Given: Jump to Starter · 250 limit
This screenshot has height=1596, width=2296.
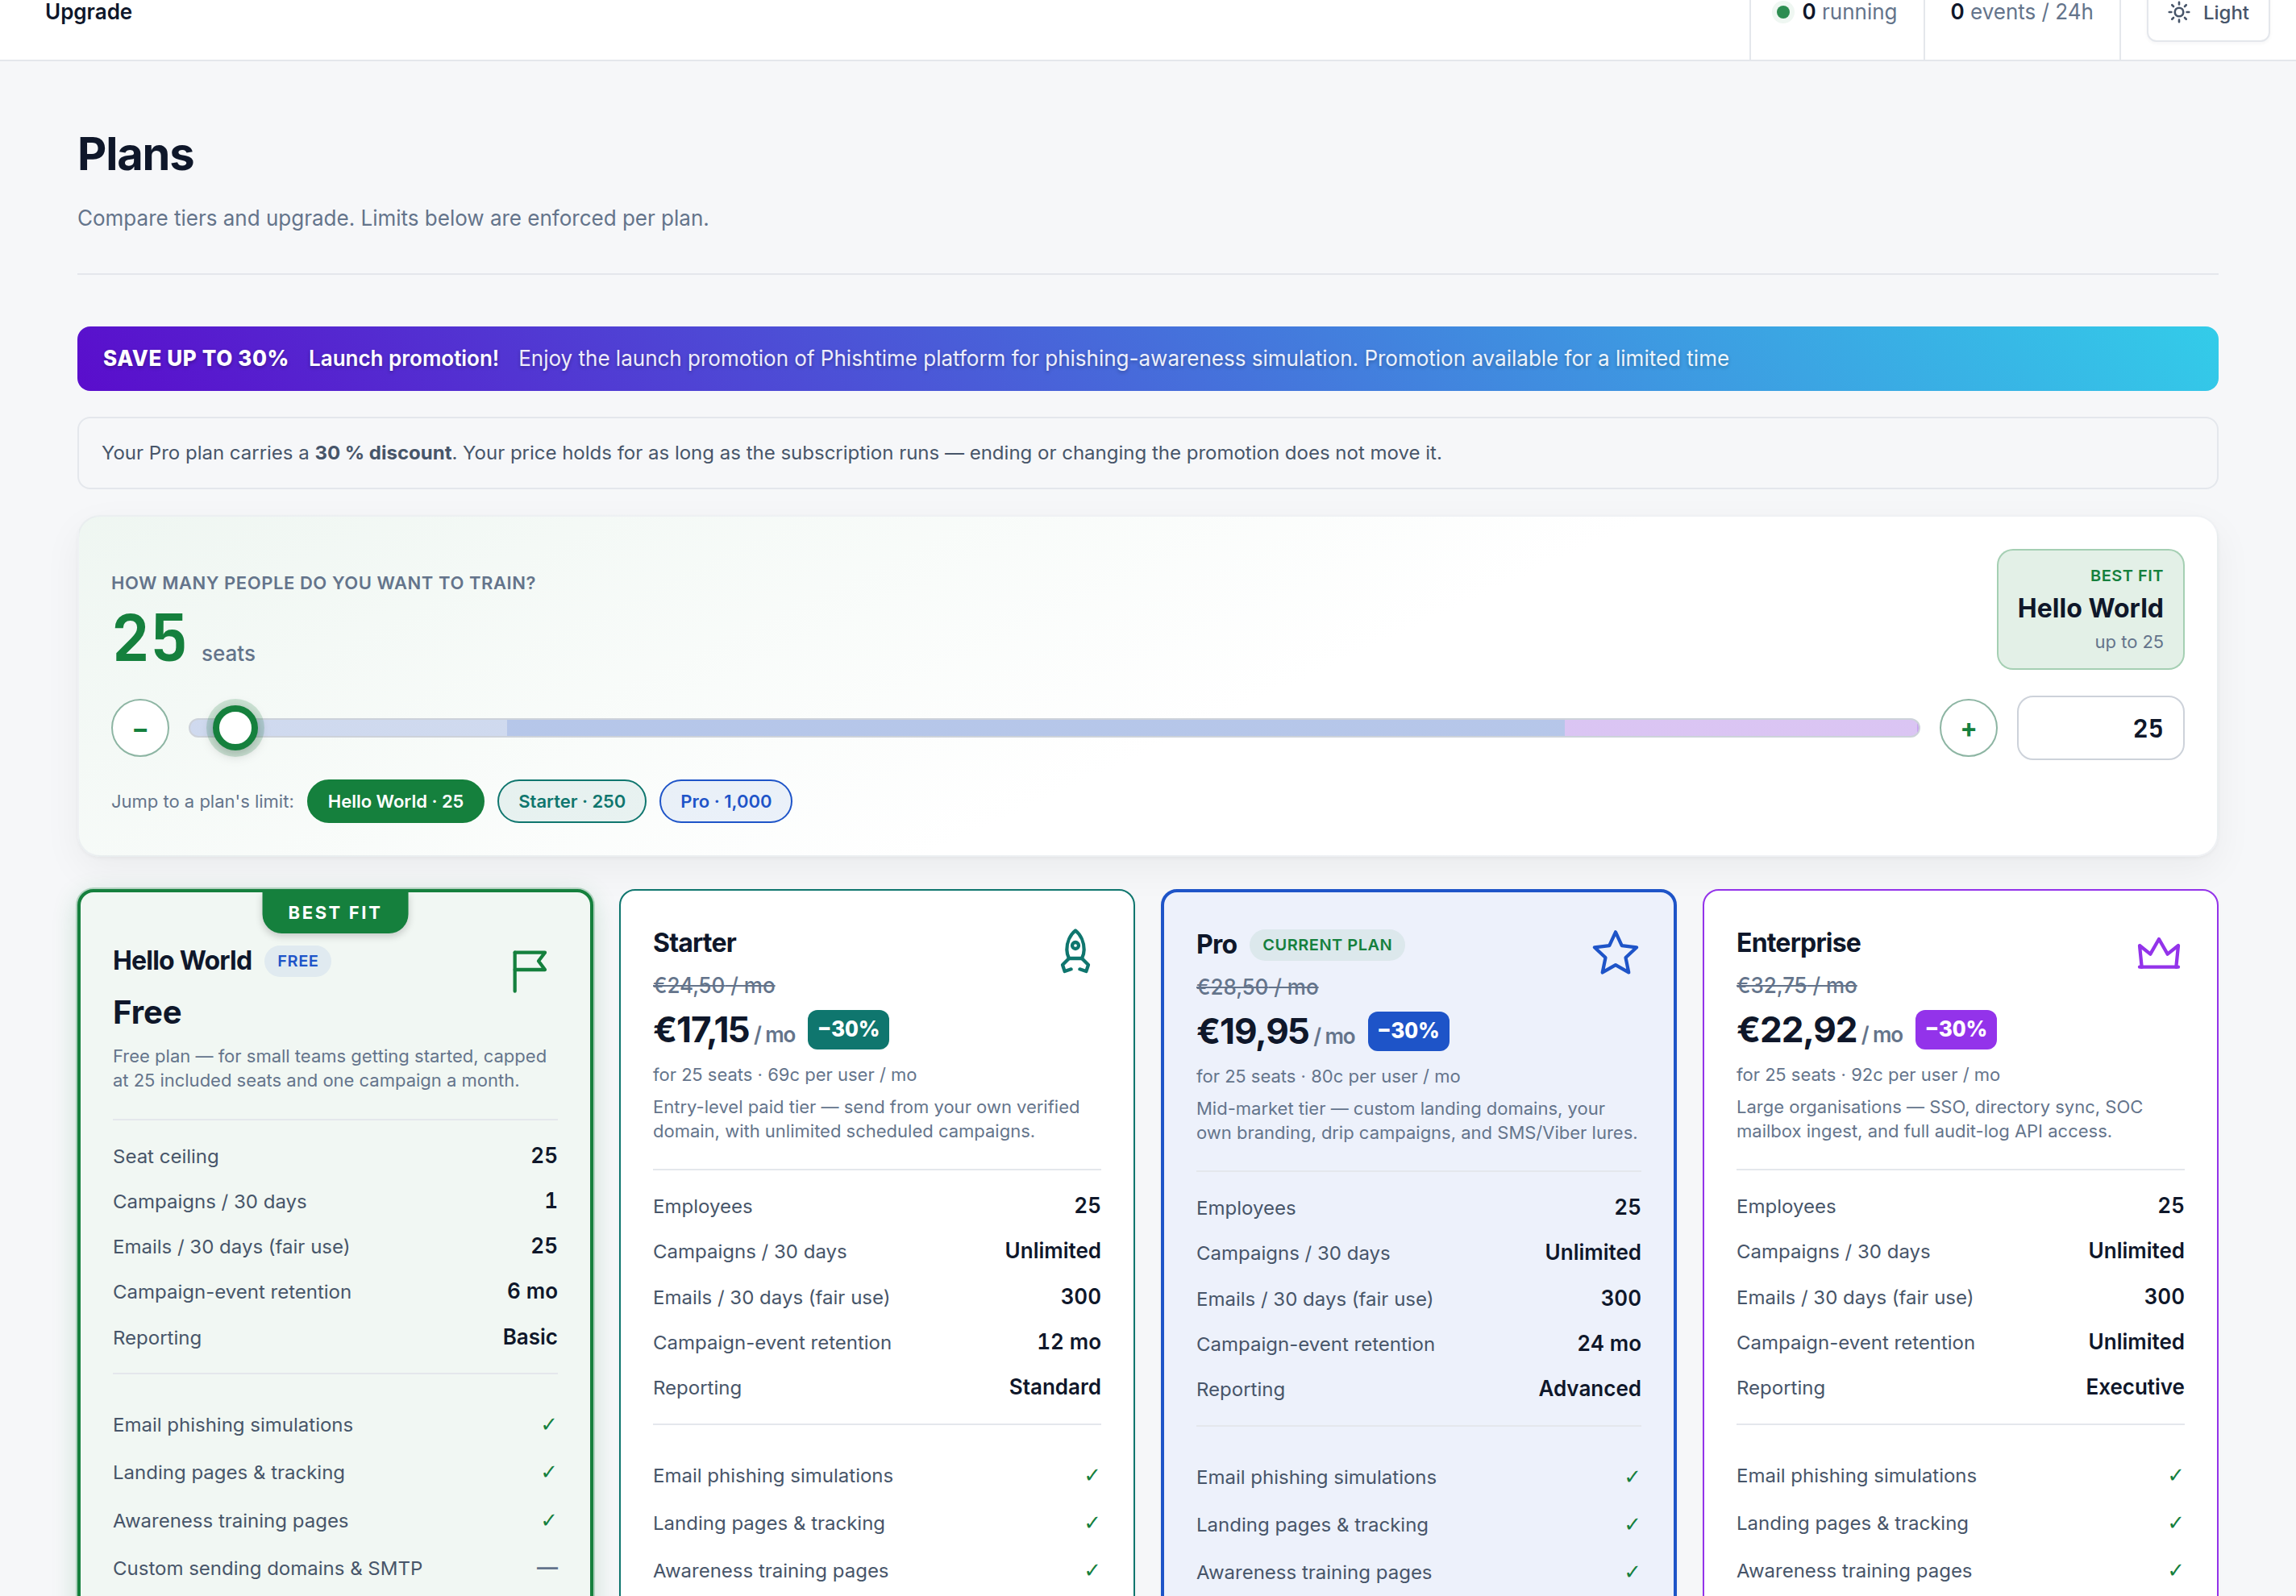Looking at the screenshot, I should tap(571, 801).
